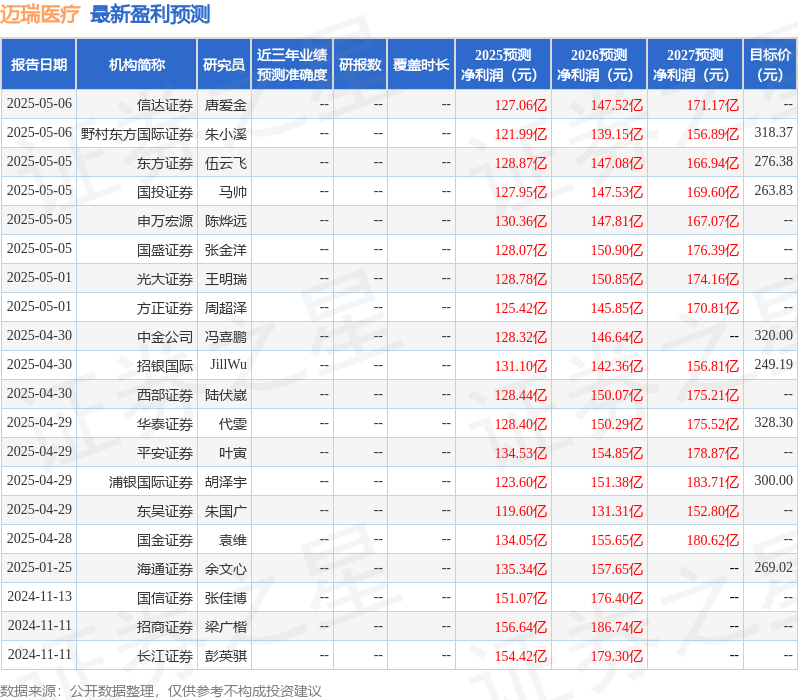Viewport: 798px width, 700px height.
Task: Click researcher name 马帅
Action: pyautogui.click(x=233, y=192)
